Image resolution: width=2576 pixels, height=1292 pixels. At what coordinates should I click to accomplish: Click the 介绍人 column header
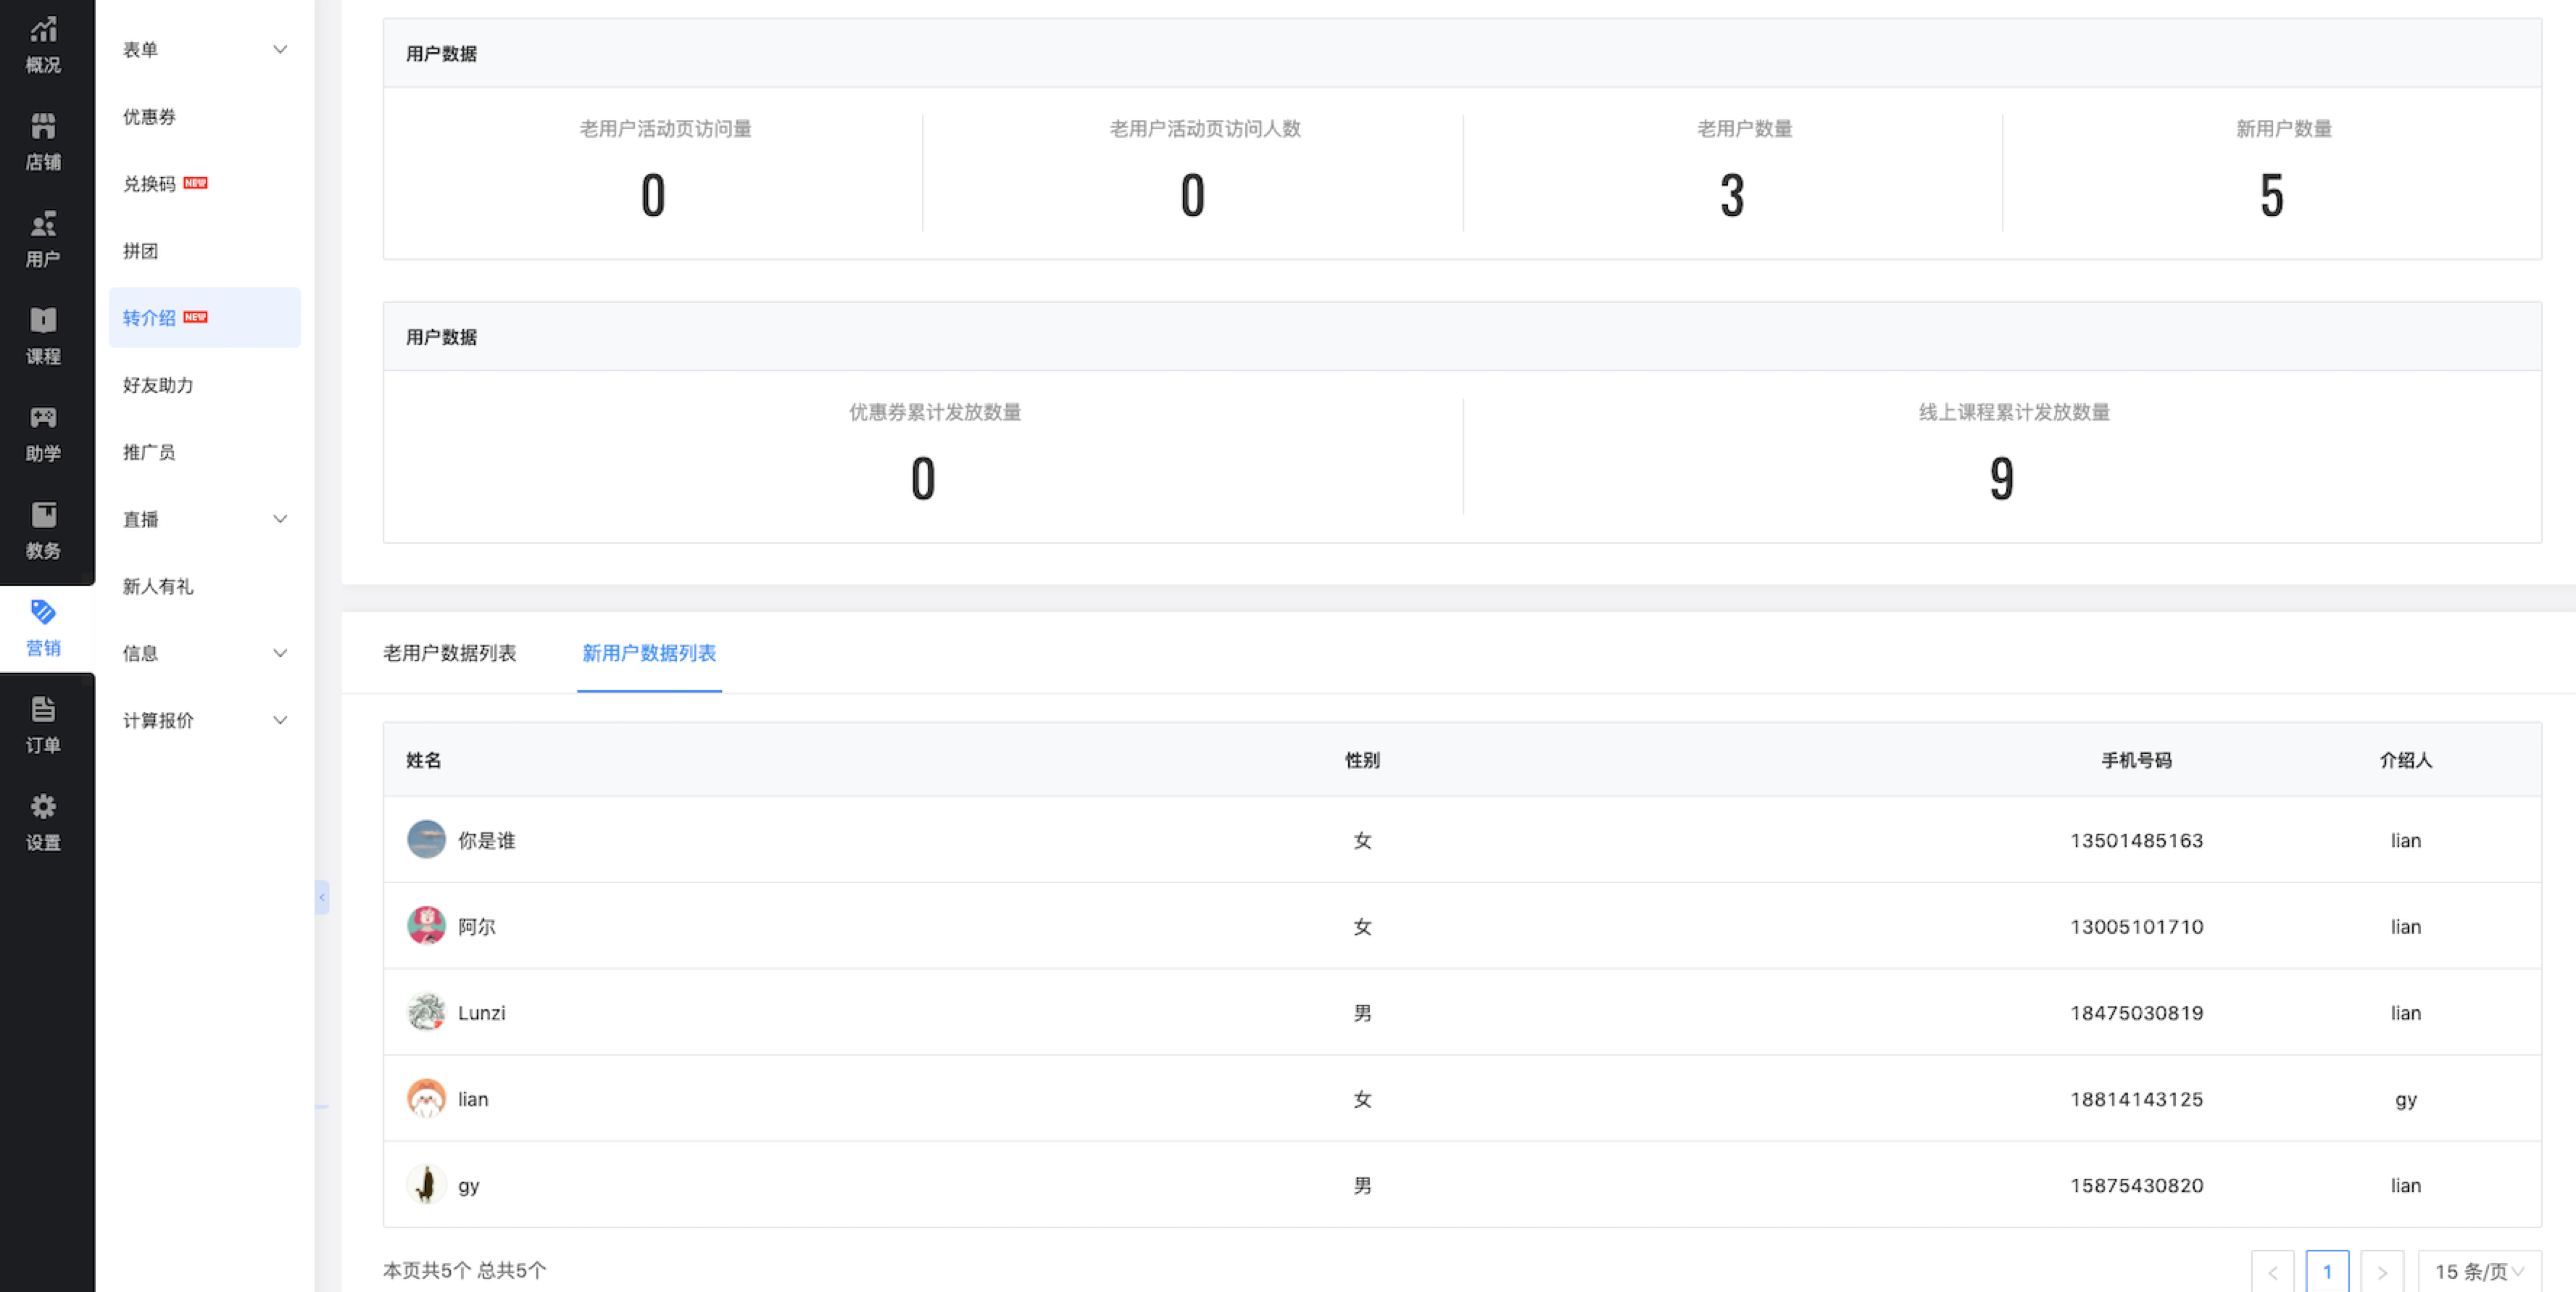(x=2405, y=760)
